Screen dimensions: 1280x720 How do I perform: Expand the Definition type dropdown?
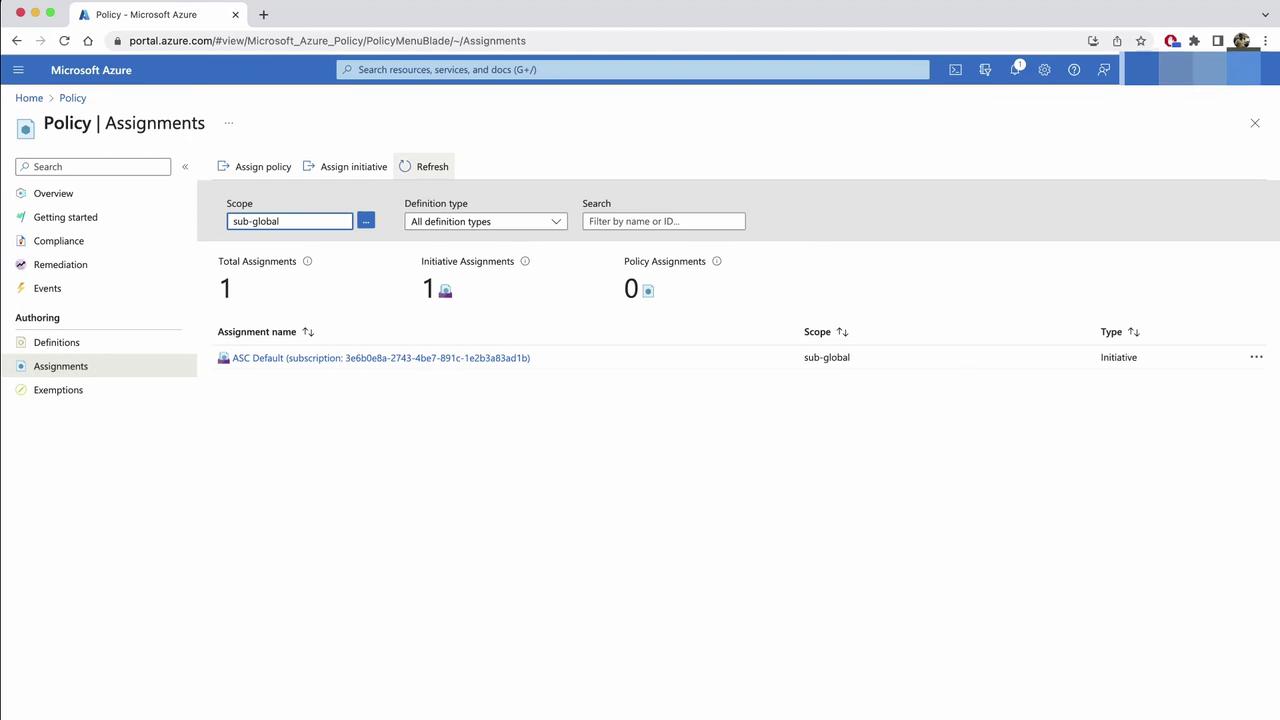[x=486, y=222]
